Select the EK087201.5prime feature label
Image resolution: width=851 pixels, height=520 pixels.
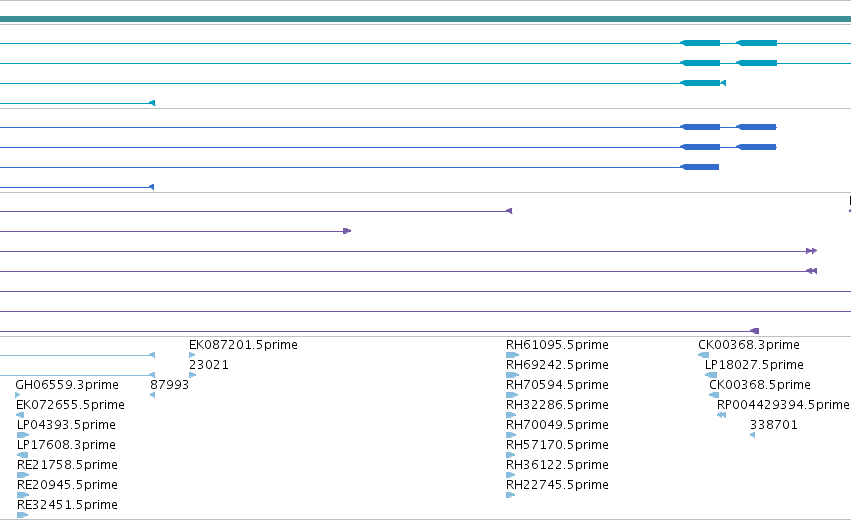point(243,345)
